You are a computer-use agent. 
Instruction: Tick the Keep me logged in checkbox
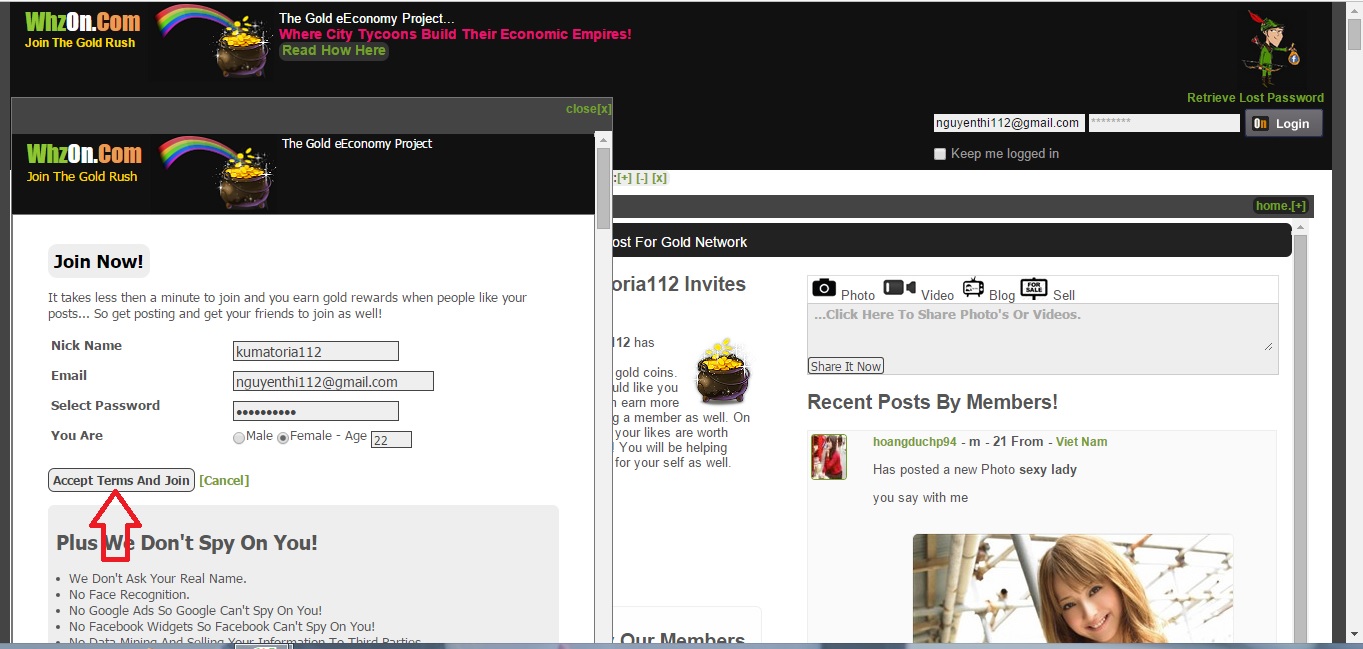(x=939, y=154)
